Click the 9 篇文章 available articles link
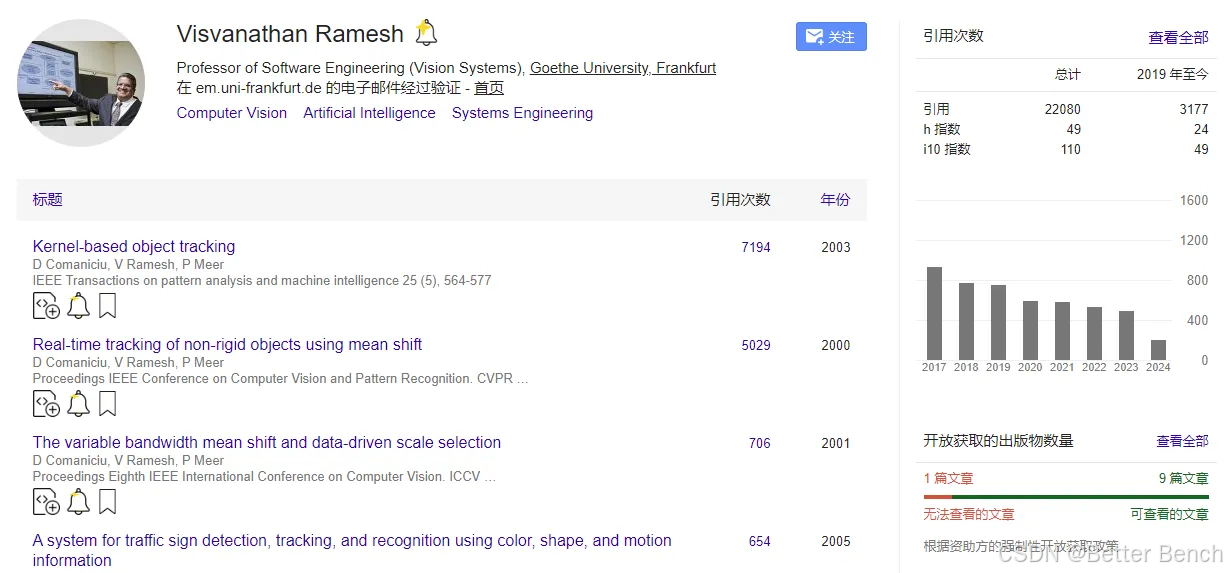The height and width of the screenshot is (573, 1227). [x=1184, y=478]
